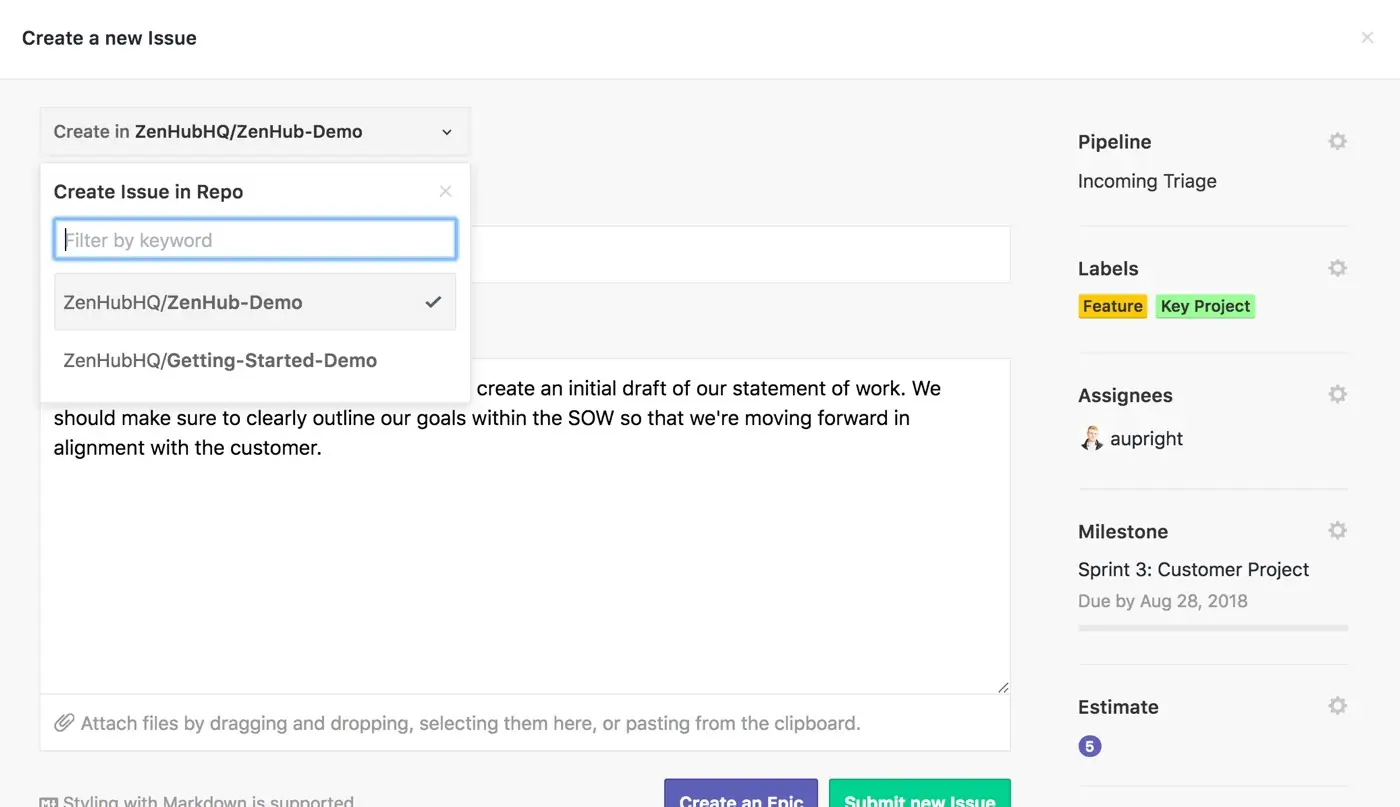Open the Labels settings gear

click(x=1337, y=268)
